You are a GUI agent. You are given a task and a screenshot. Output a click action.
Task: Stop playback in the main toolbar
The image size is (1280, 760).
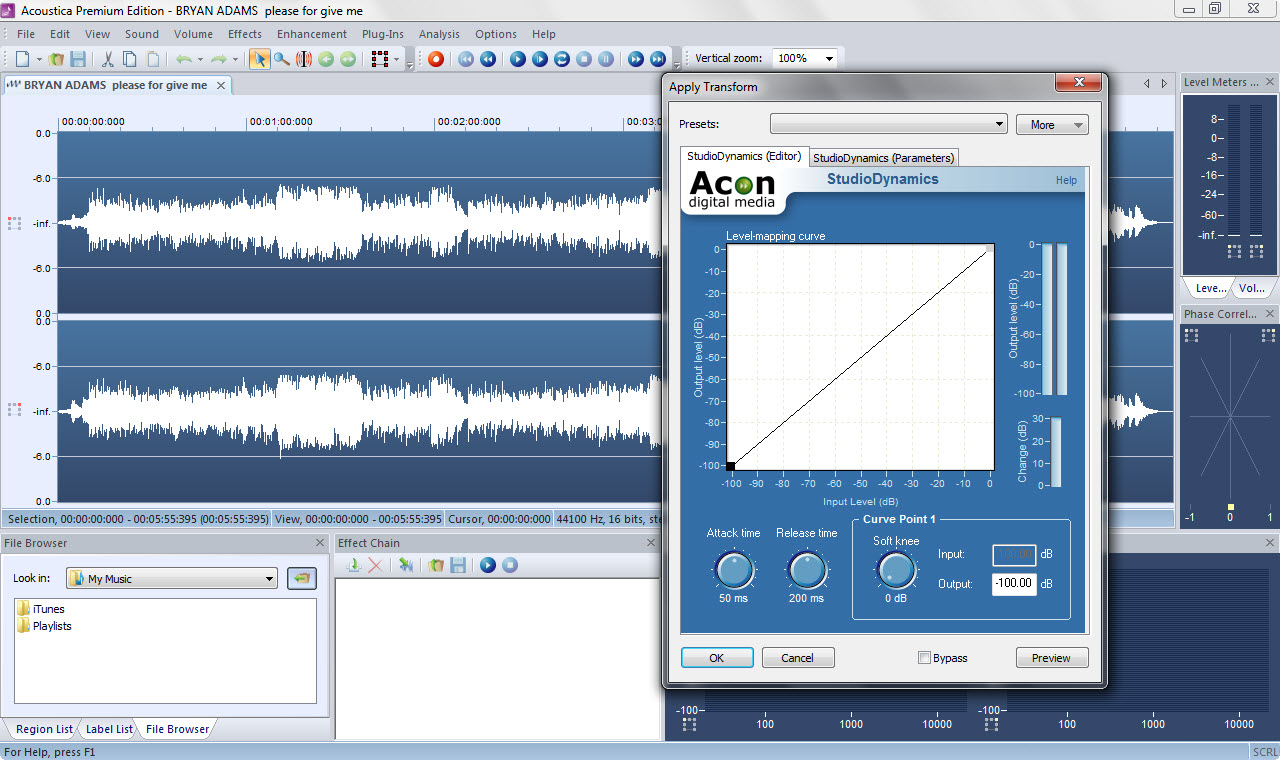click(584, 59)
